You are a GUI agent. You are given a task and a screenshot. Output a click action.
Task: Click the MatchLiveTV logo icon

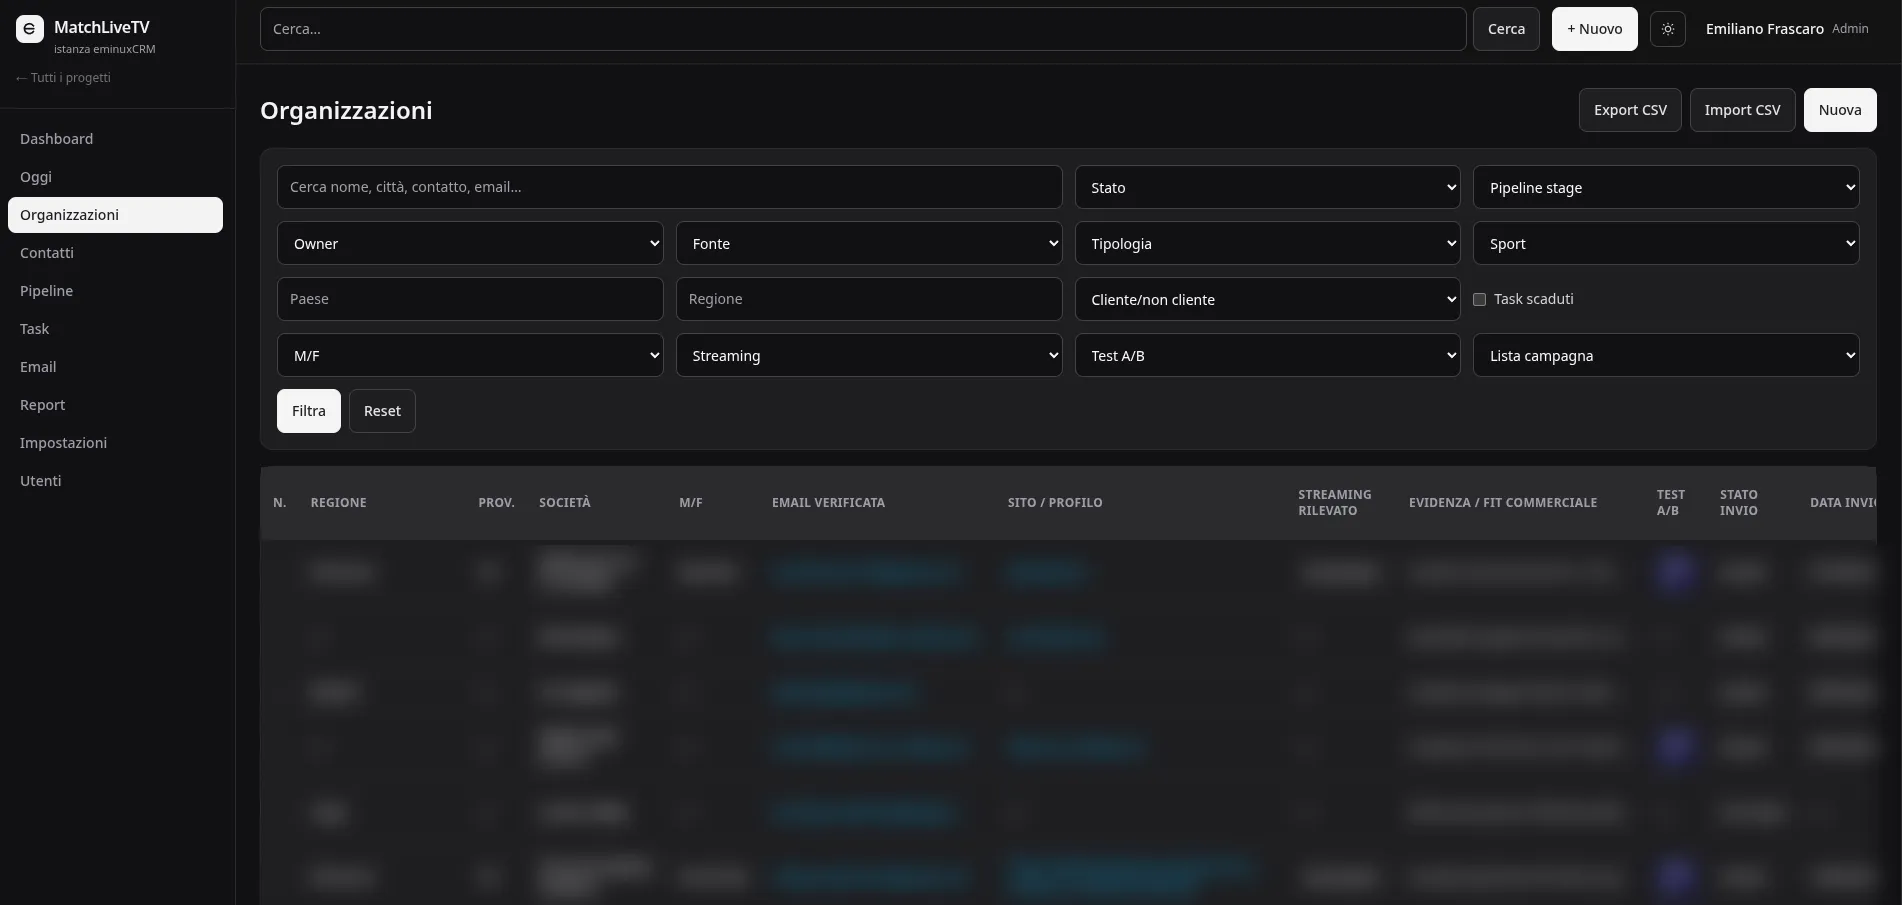30,29
